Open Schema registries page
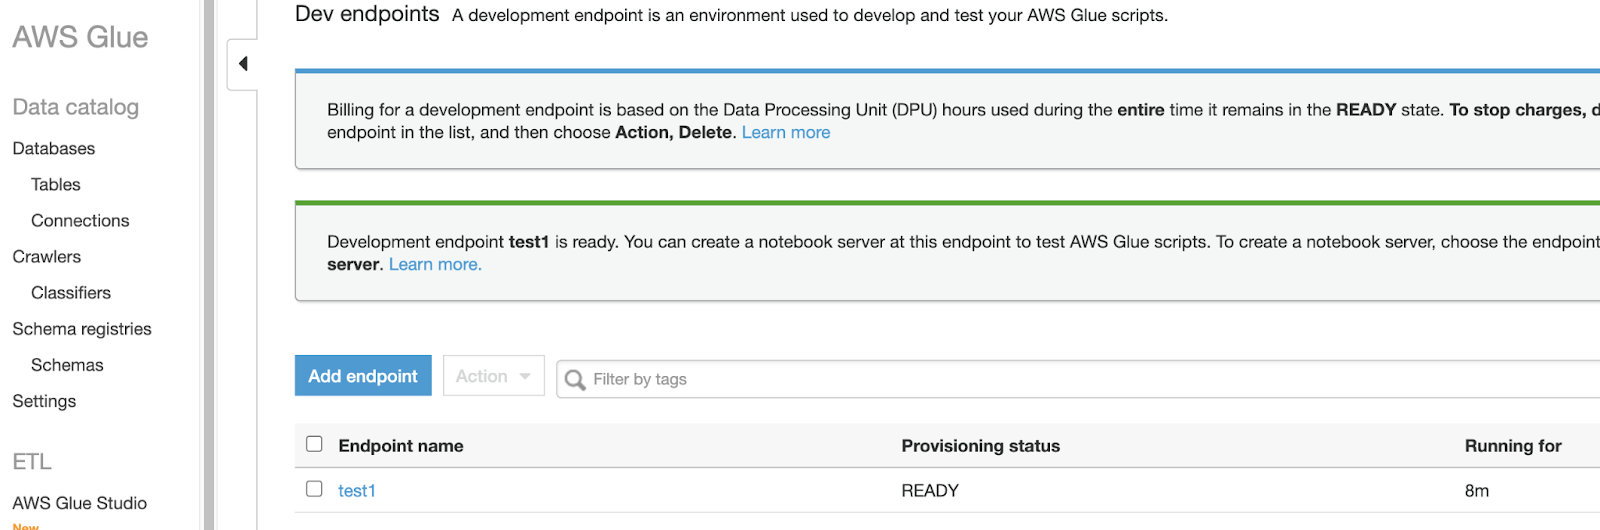 click(x=82, y=329)
